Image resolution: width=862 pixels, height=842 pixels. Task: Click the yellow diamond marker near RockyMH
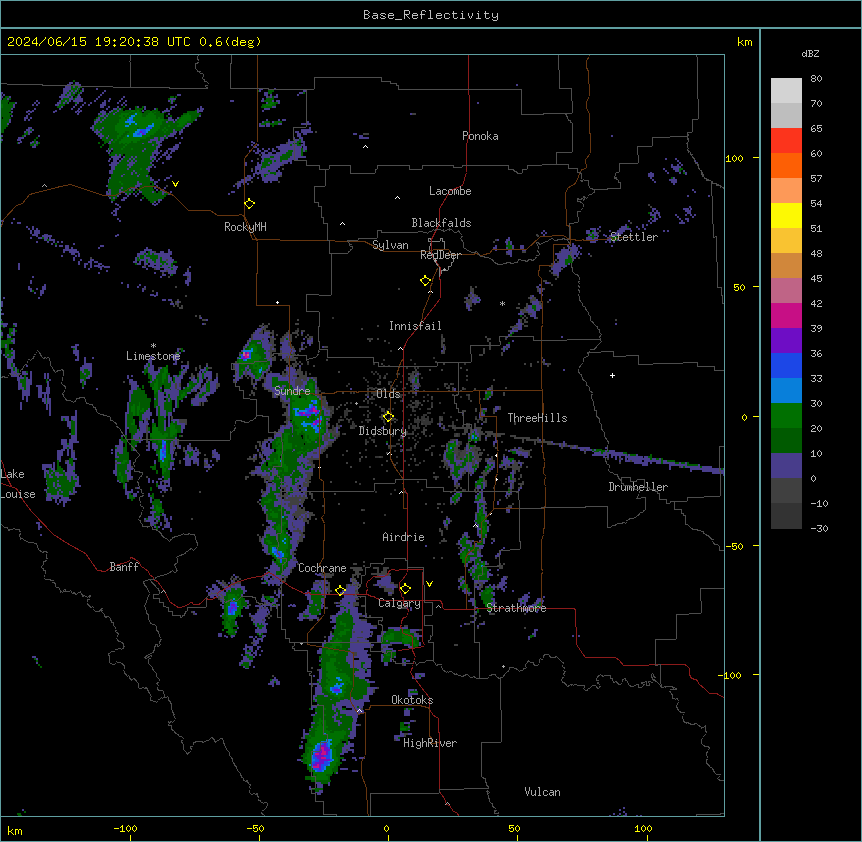coord(250,204)
